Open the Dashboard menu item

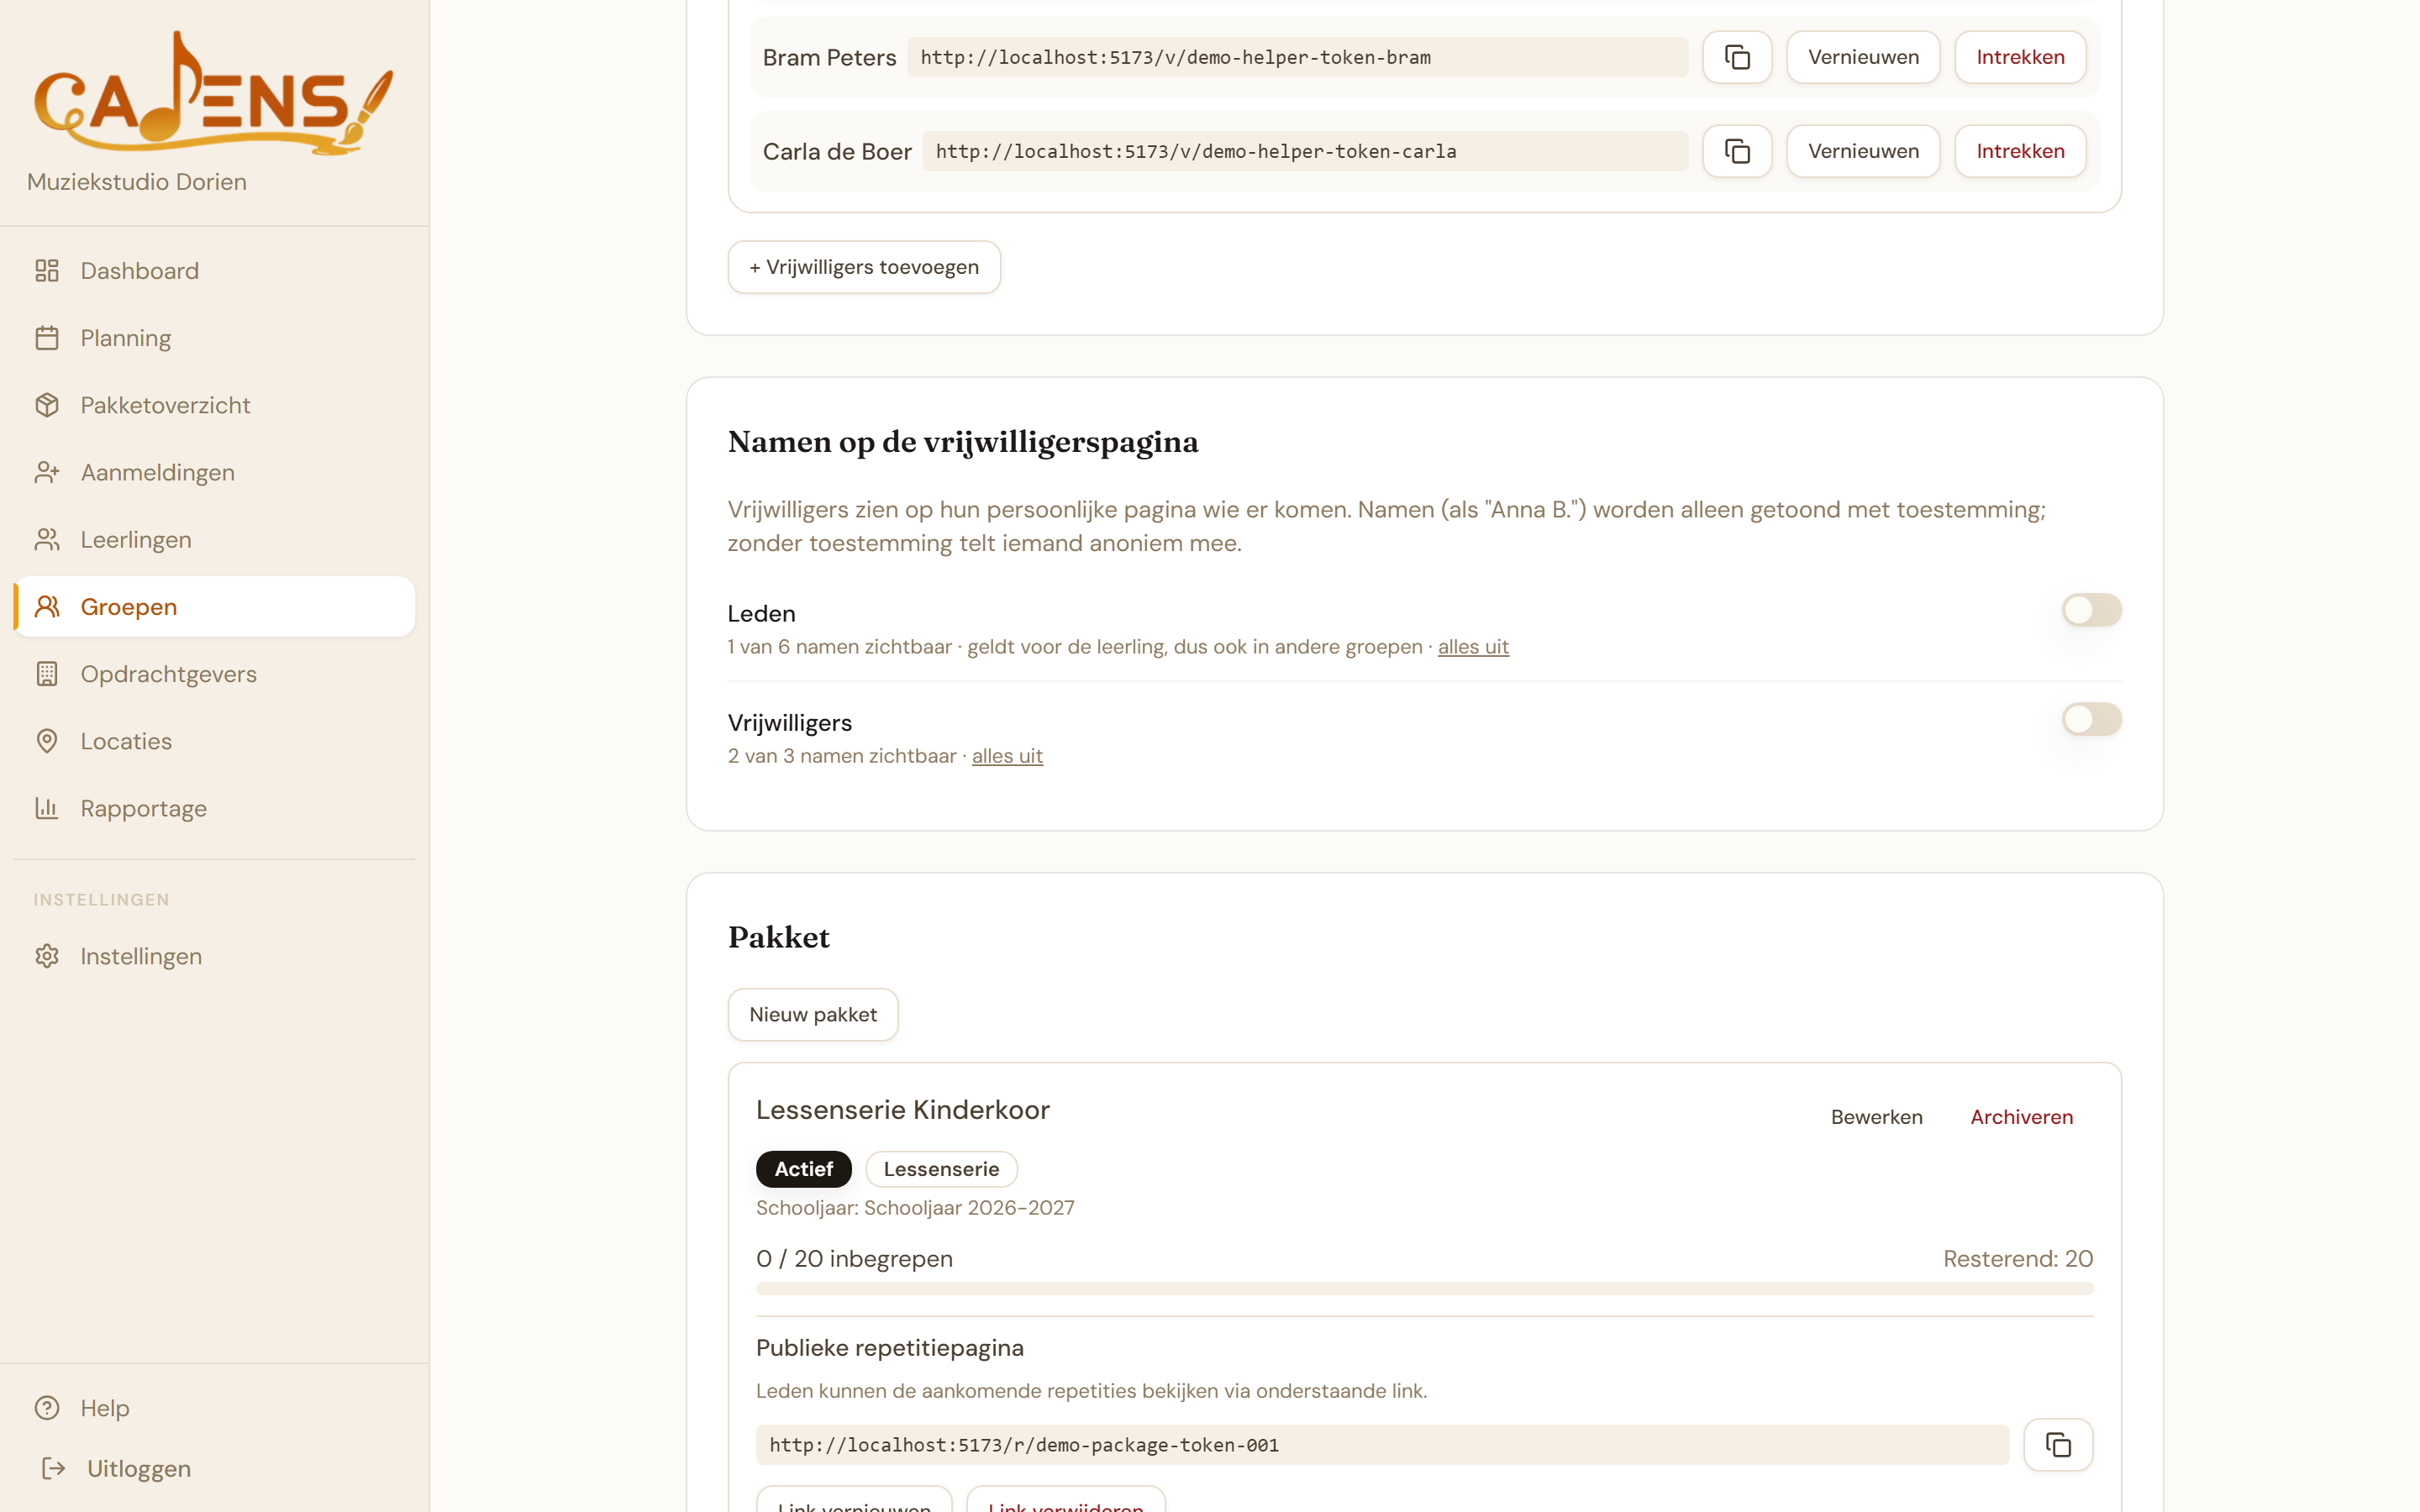pyautogui.click(x=214, y=270)
